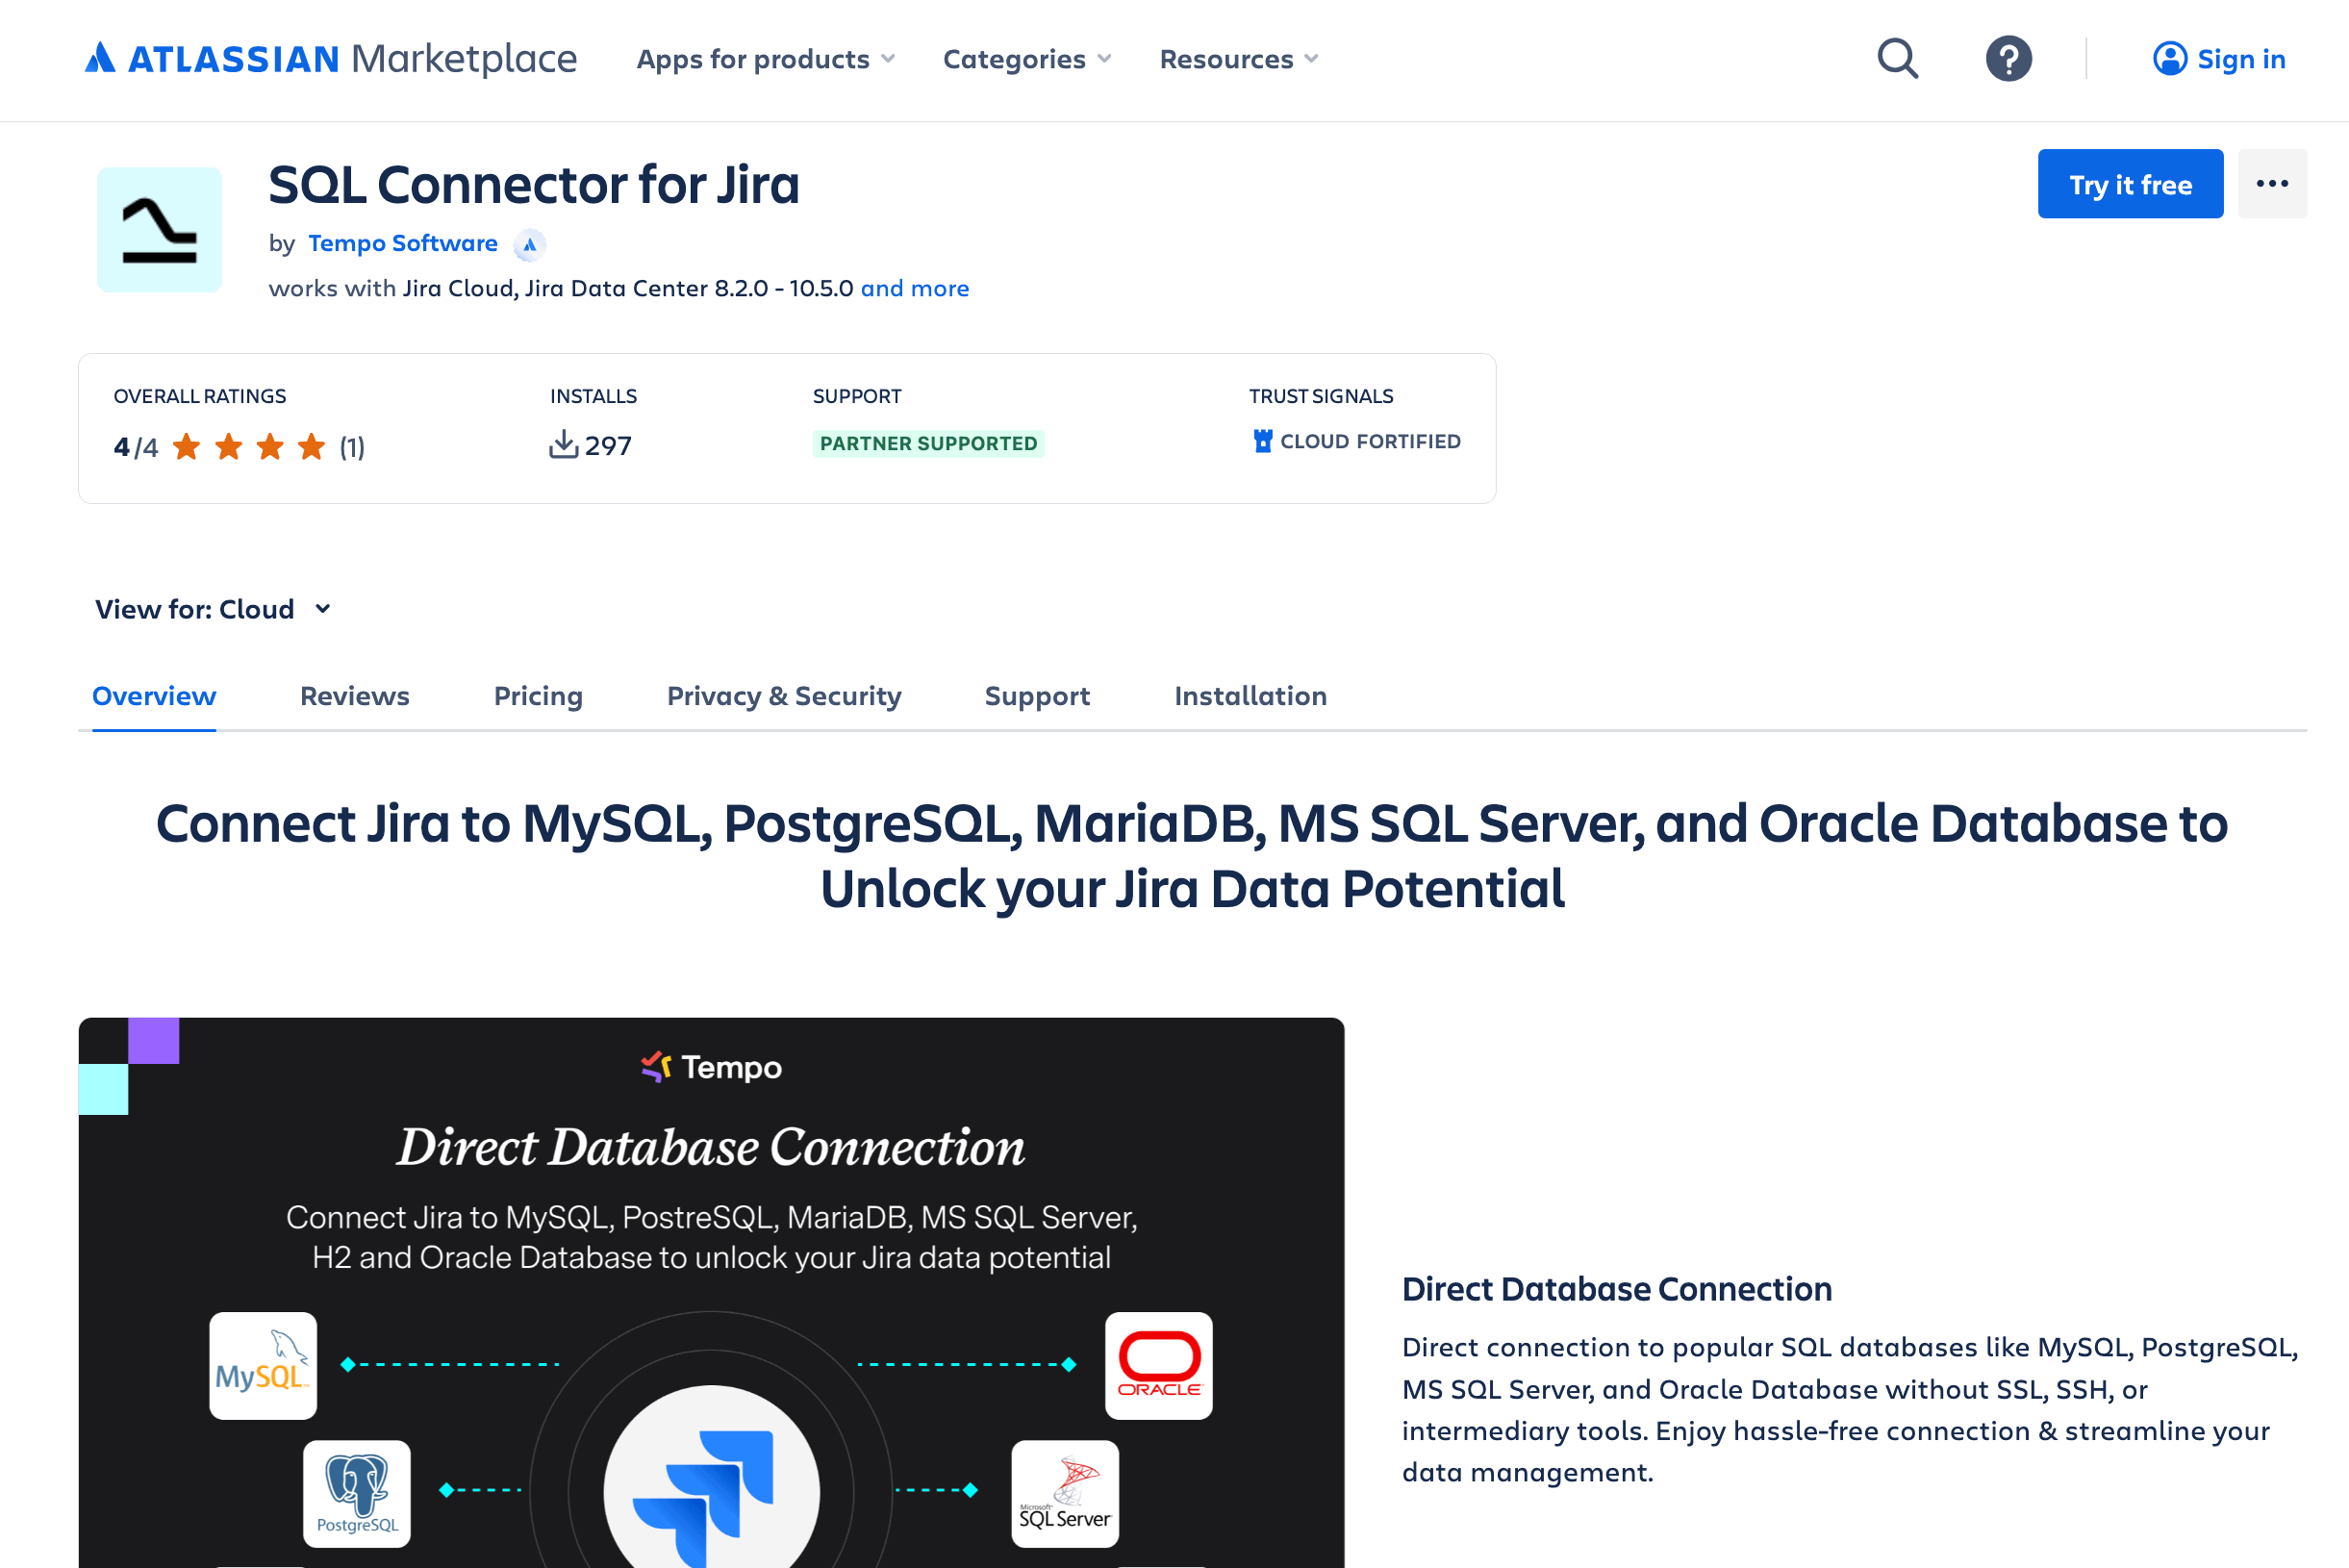Screen dimensions: 2349x1568
Task: Click the help question mark icon
Action: tap(2008, 59)
